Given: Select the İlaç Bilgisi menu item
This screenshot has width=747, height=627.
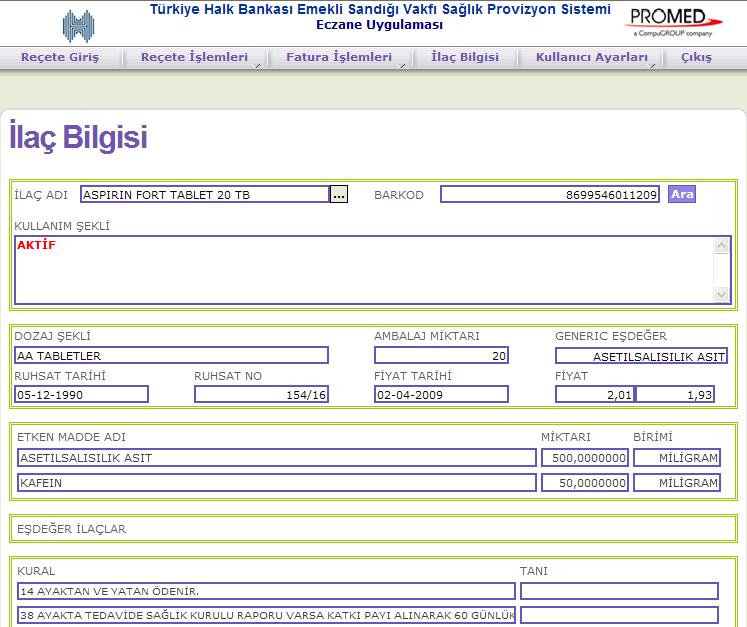Looking at the screenshot, I should [x=465, y=57].
